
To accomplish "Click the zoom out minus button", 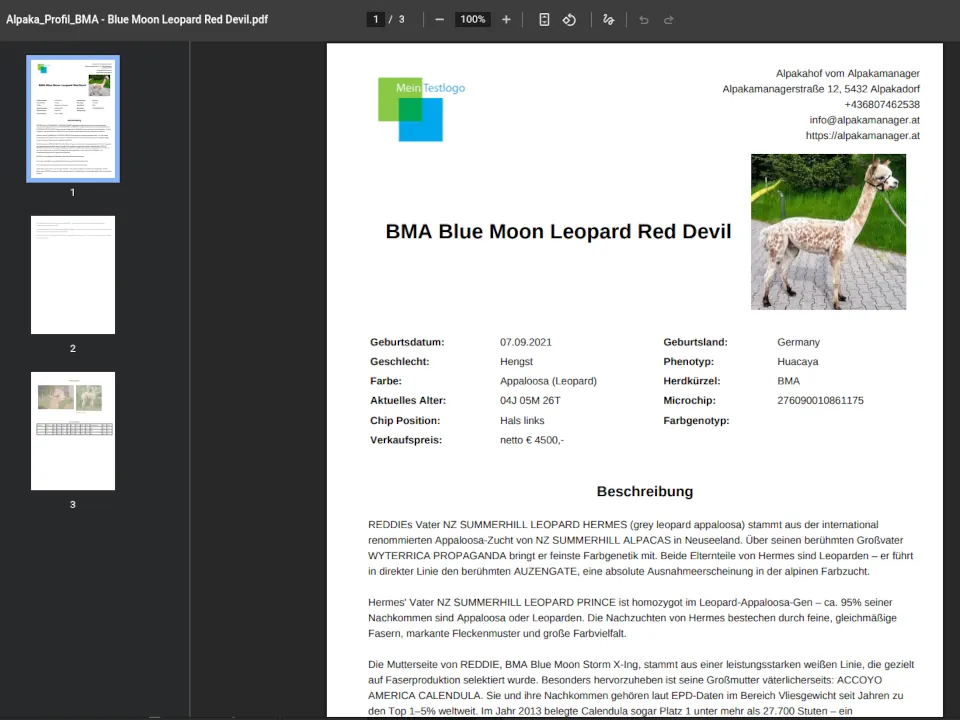I will tap(439, 20).
